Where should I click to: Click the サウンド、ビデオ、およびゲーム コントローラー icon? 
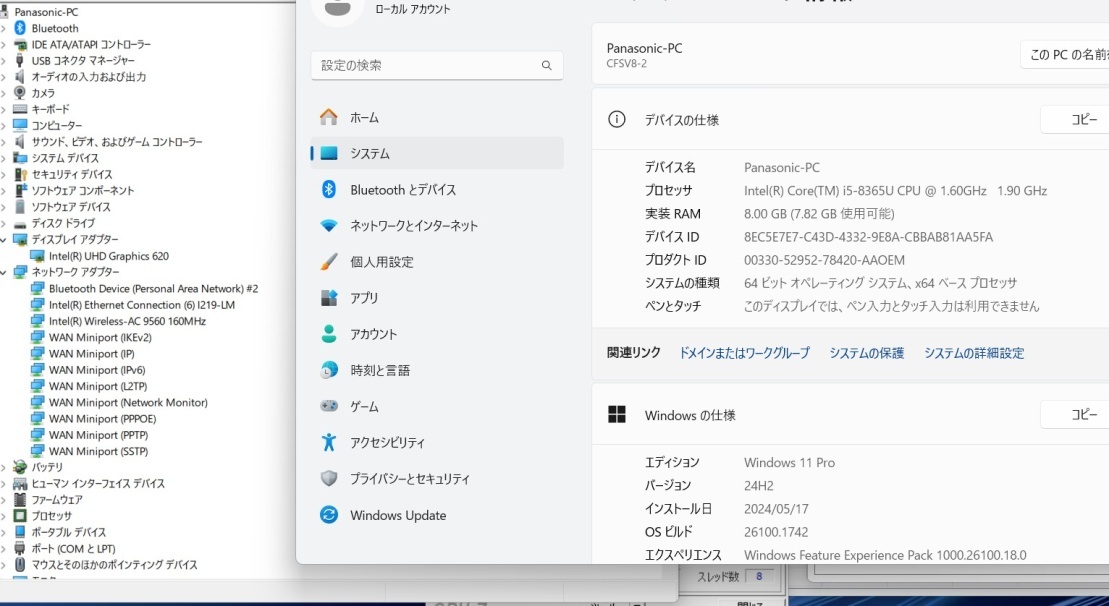(x=20, y=142)
